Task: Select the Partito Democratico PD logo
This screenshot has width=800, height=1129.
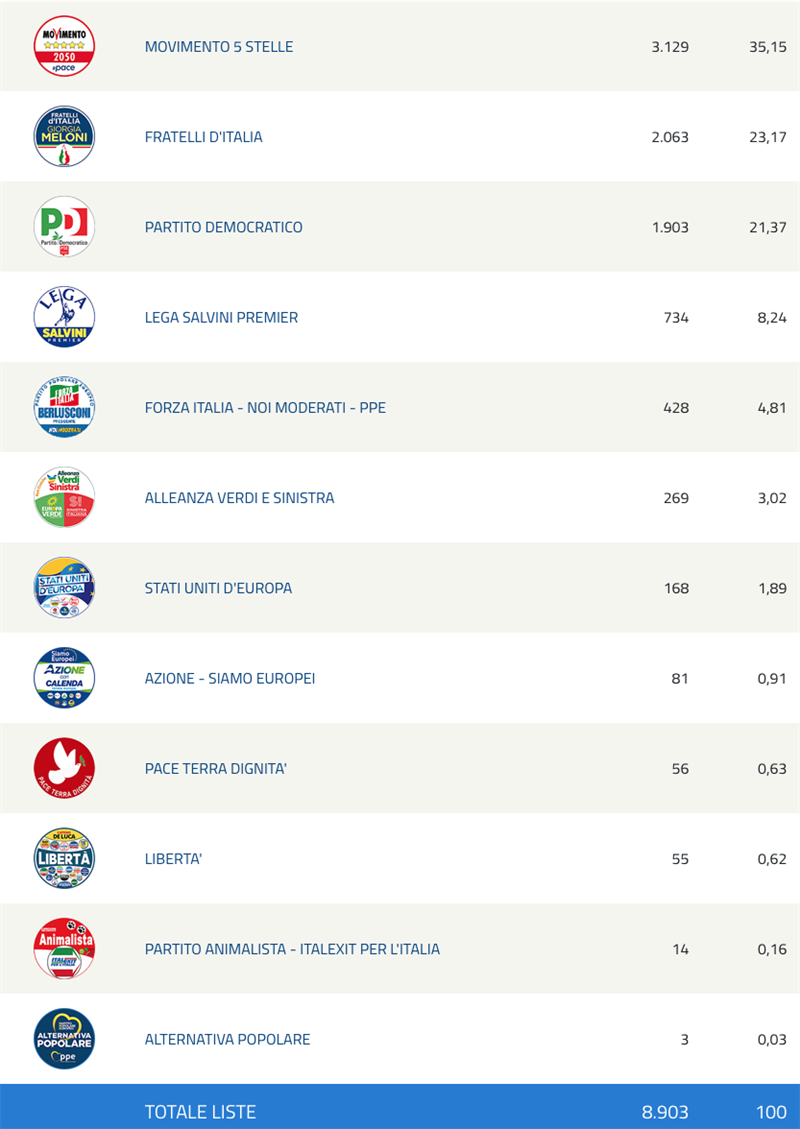Action: click(x=64, y=227)
